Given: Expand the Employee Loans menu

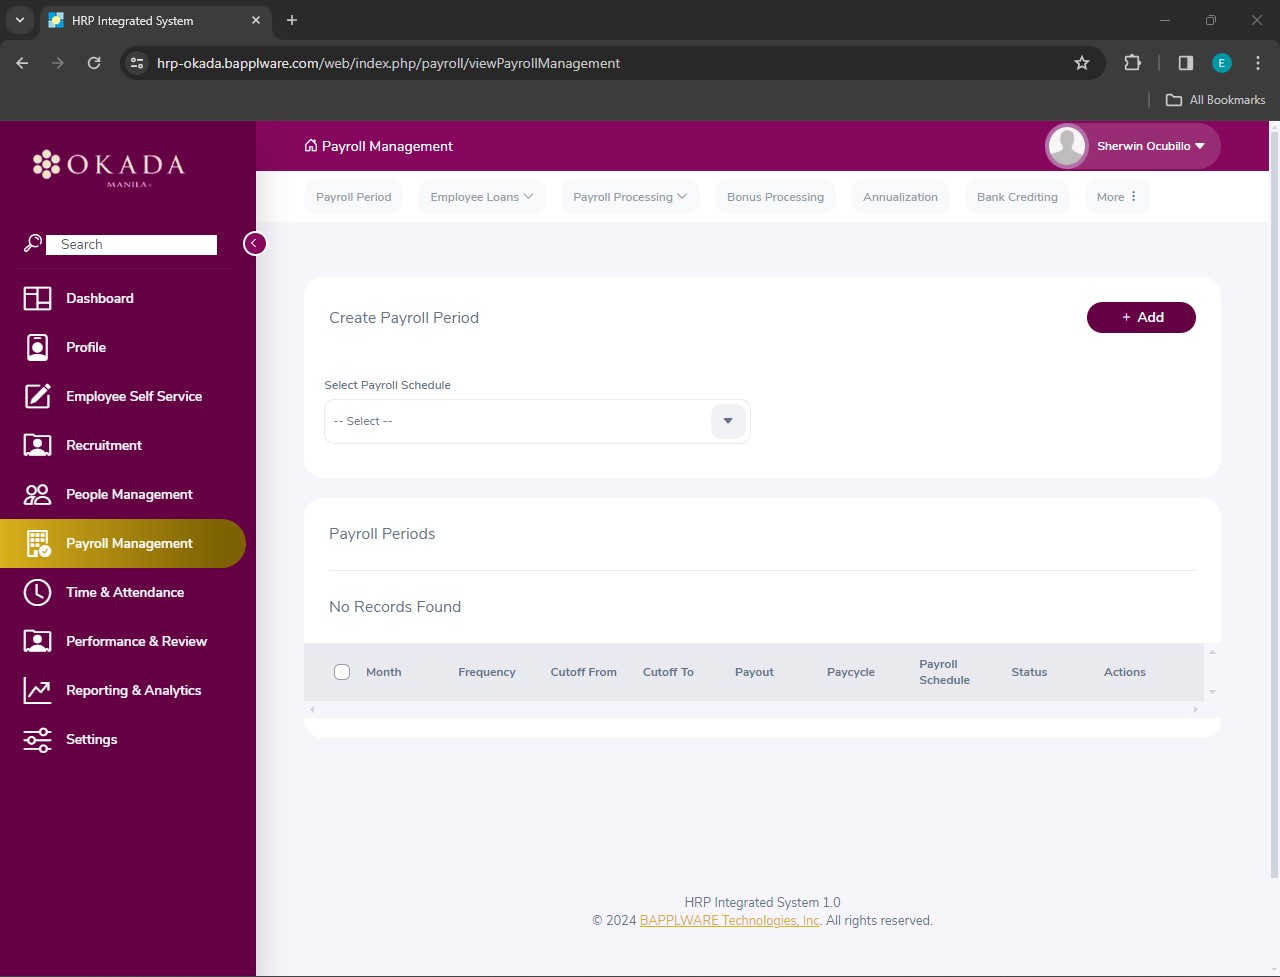Looking at the screenshot, I should (481, 197).
